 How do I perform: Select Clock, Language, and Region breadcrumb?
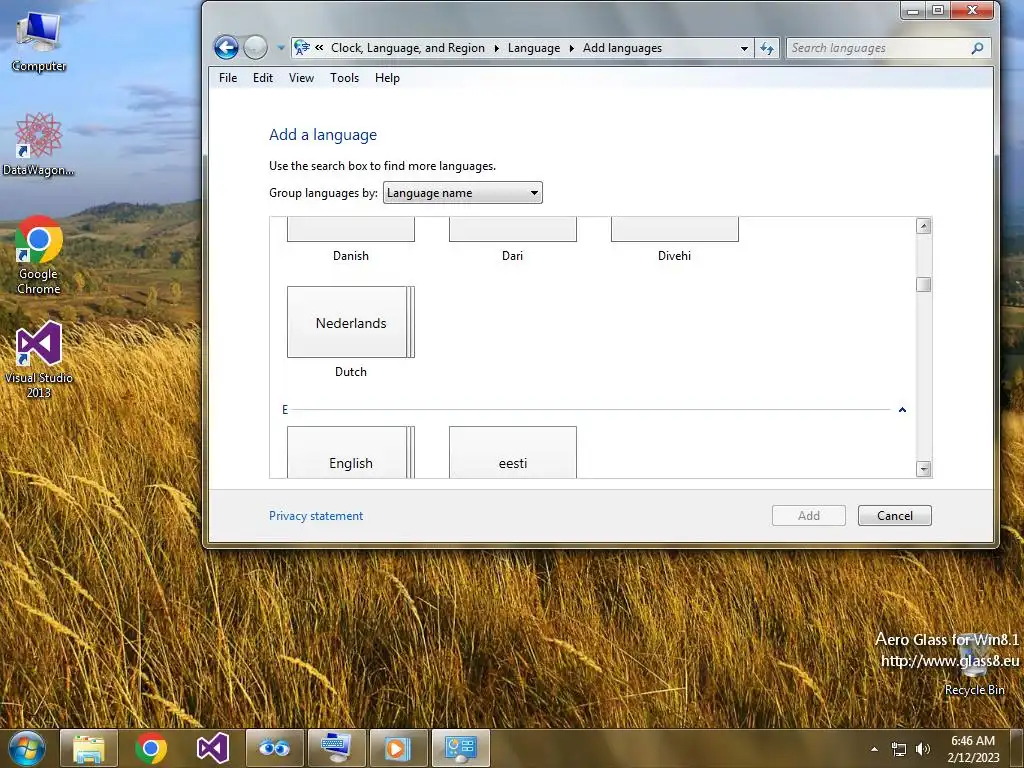[408, 48]
